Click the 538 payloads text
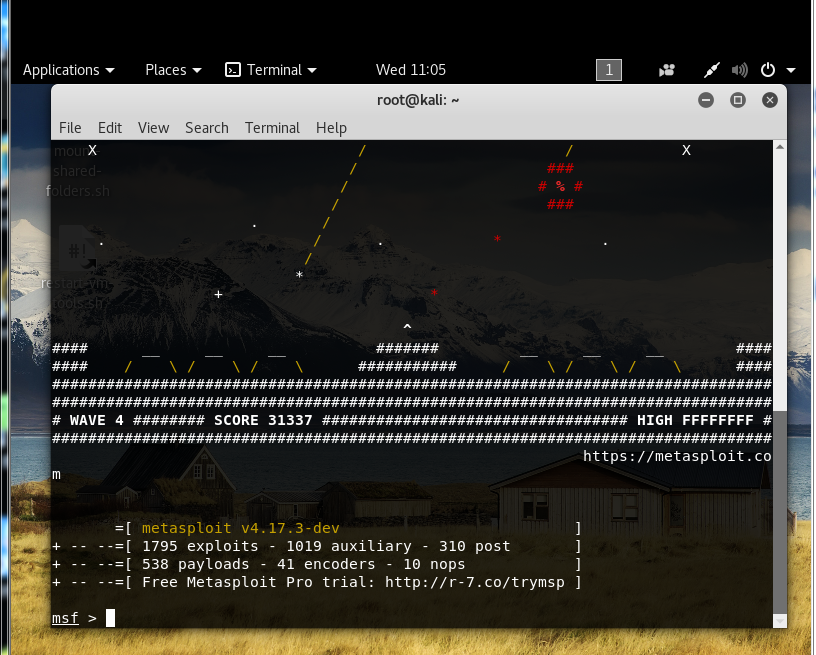 195,564
